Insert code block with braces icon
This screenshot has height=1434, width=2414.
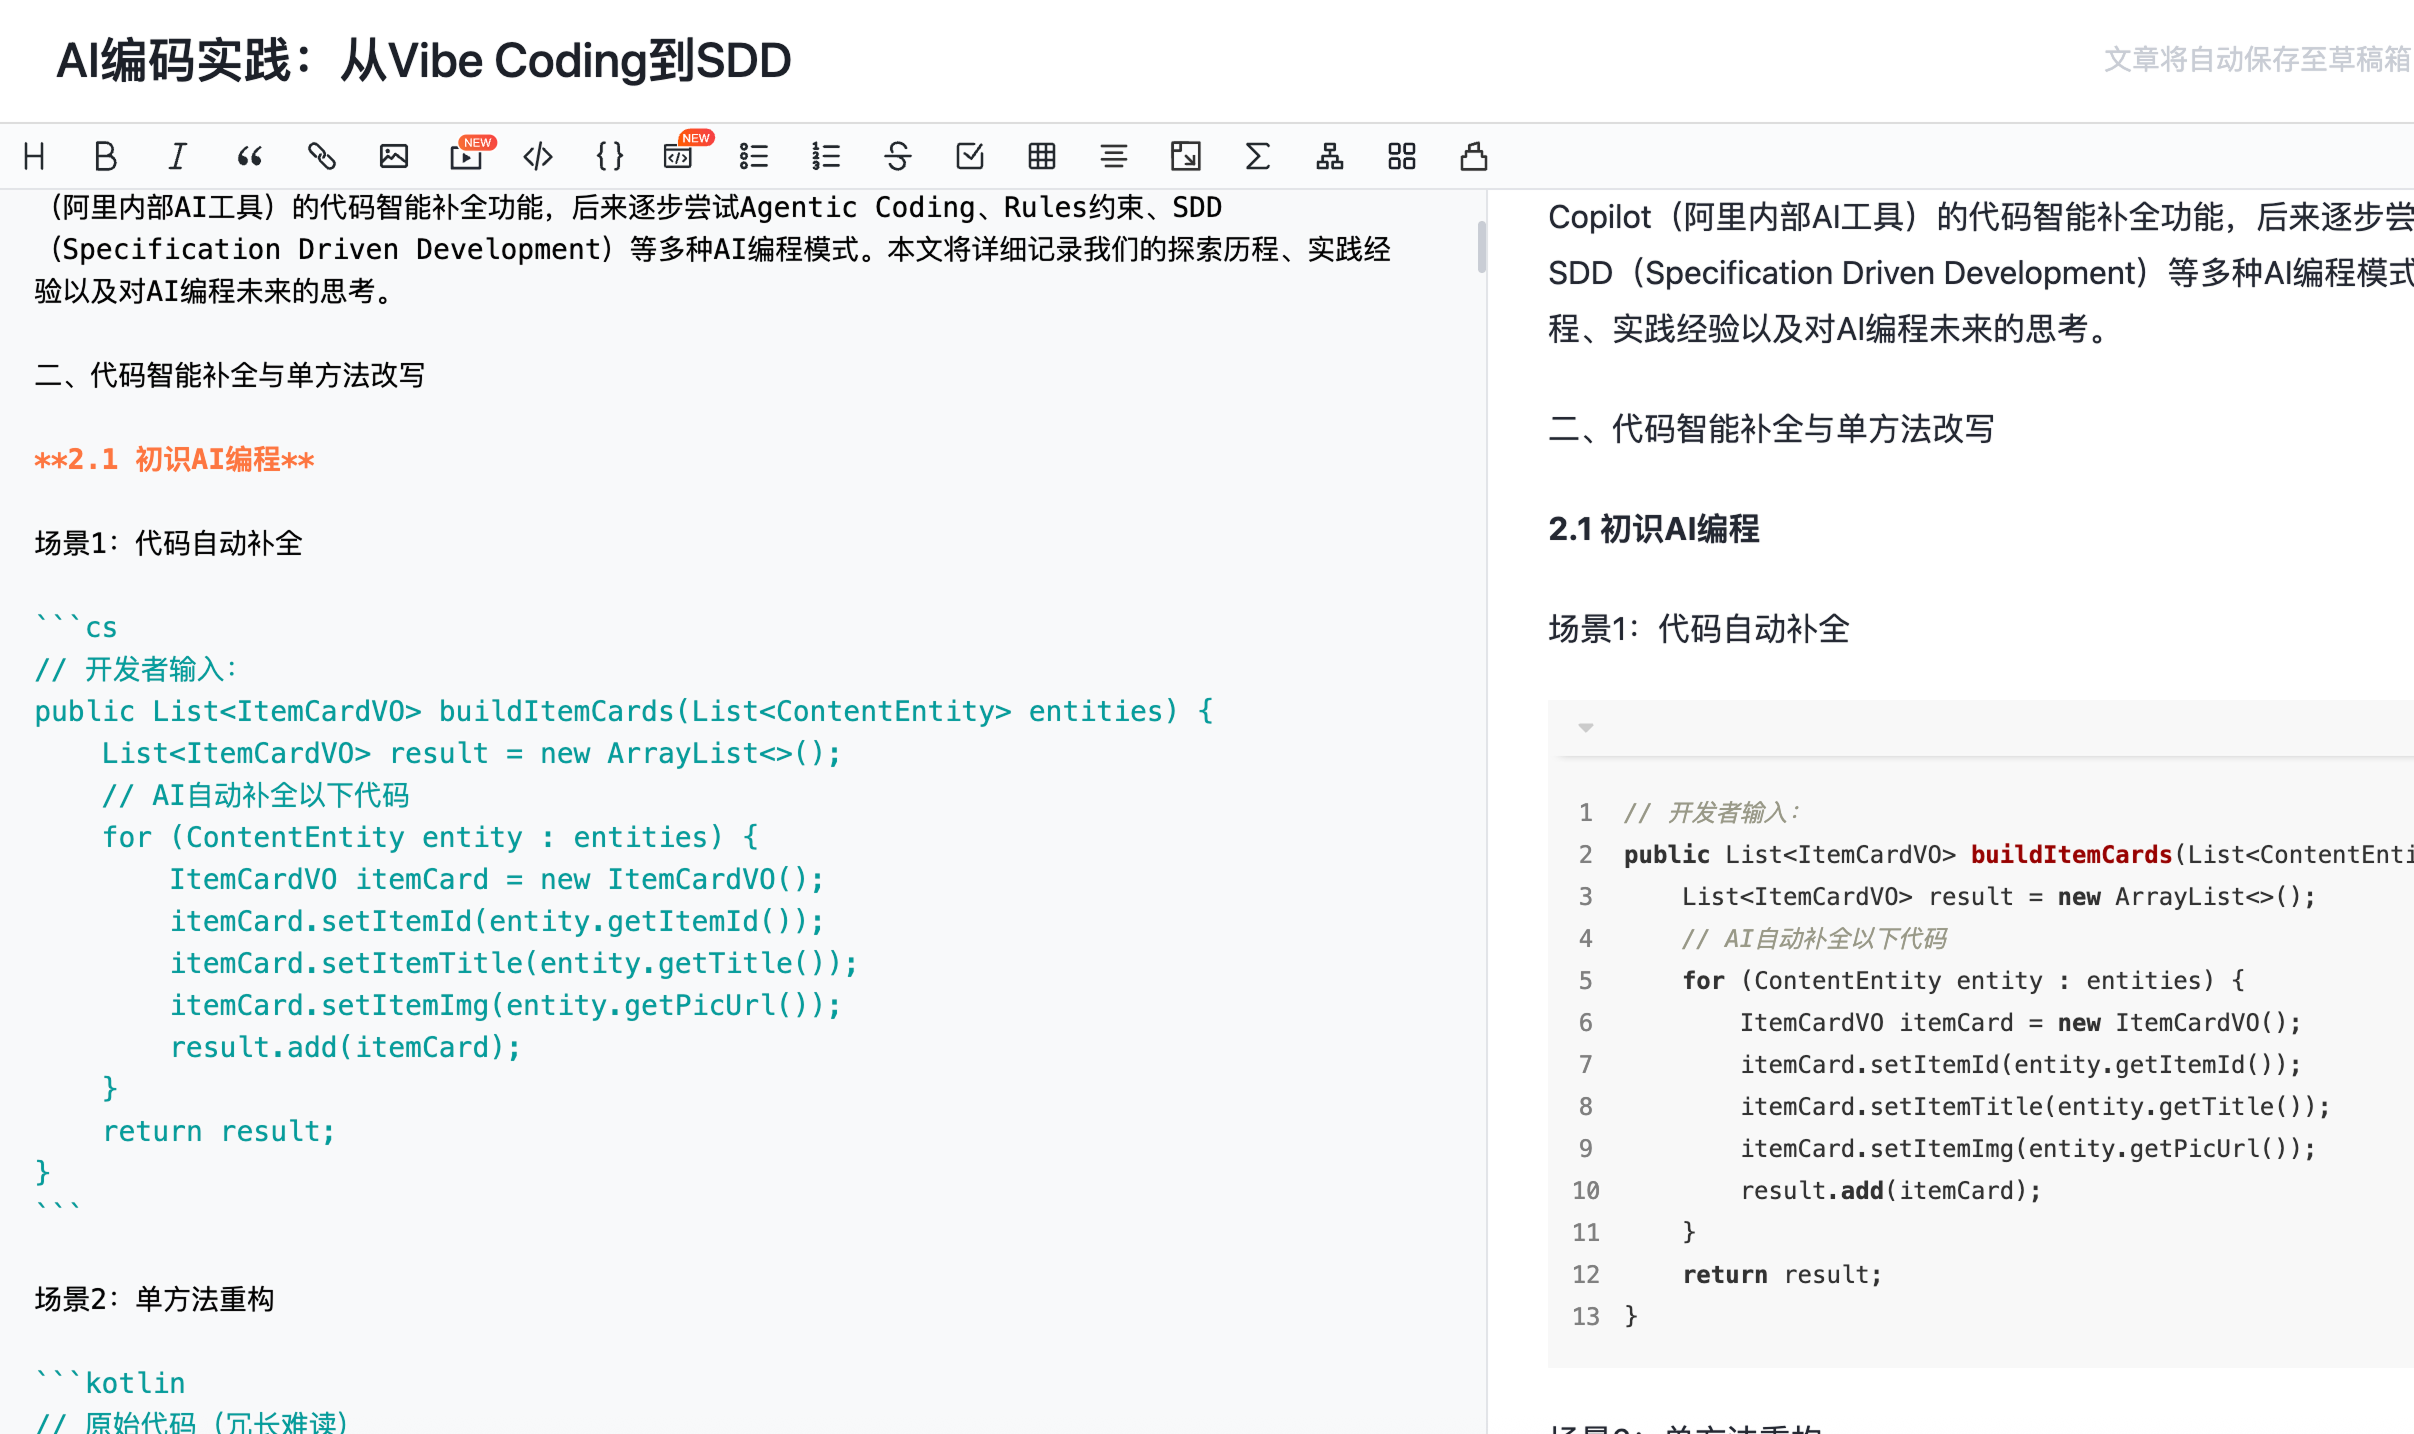[x=609, y=156]
